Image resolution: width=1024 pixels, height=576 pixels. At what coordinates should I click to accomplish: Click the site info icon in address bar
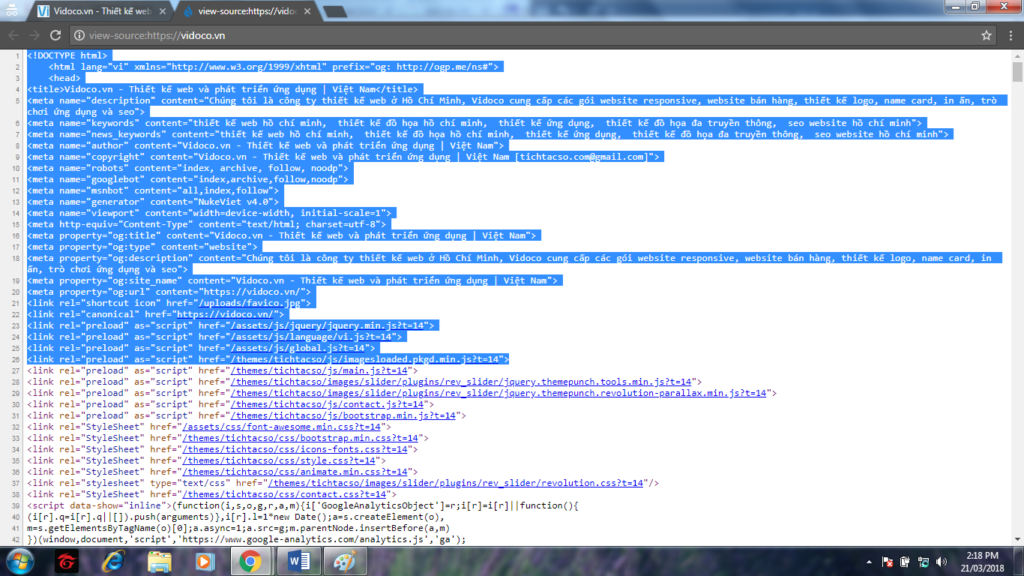pyautogui.click(x=79, y=35)
